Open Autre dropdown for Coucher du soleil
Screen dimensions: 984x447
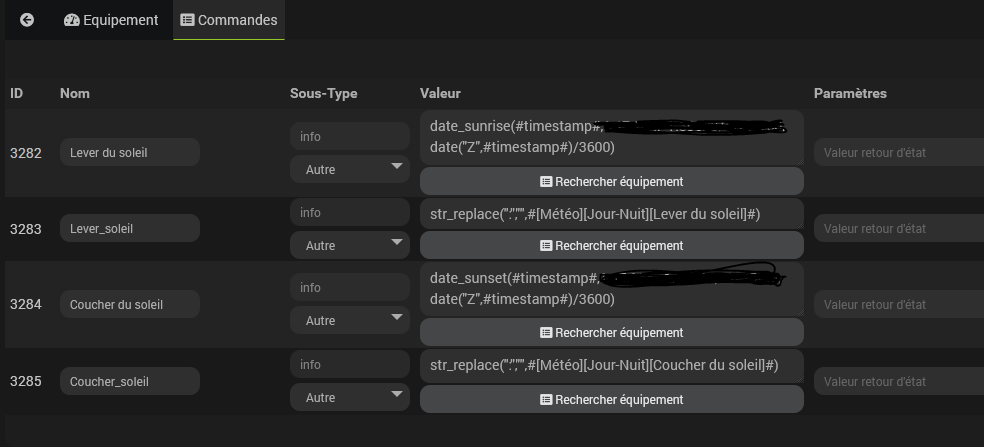point(349,320)
